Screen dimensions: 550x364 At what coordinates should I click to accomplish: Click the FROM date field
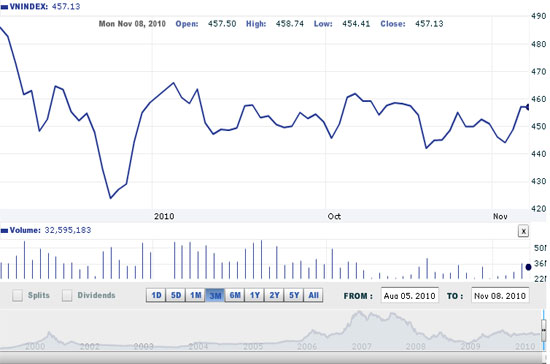click(409, 296)
